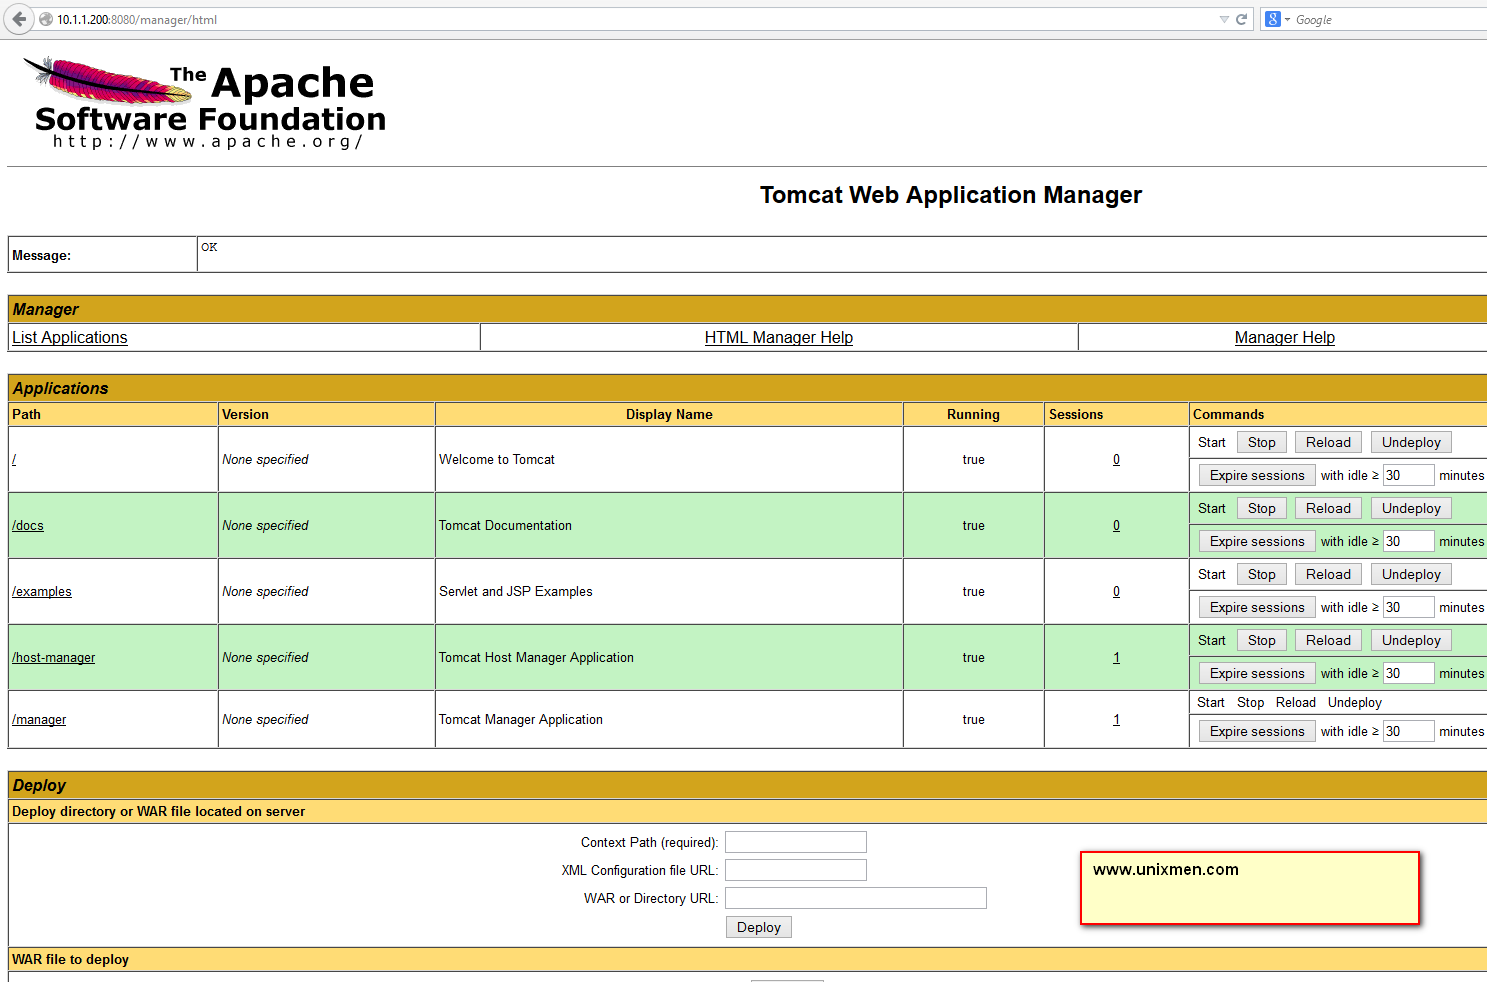Click the browser back arrow button
This screenshot has width=1487, height=982.
(x=19, y=19)
